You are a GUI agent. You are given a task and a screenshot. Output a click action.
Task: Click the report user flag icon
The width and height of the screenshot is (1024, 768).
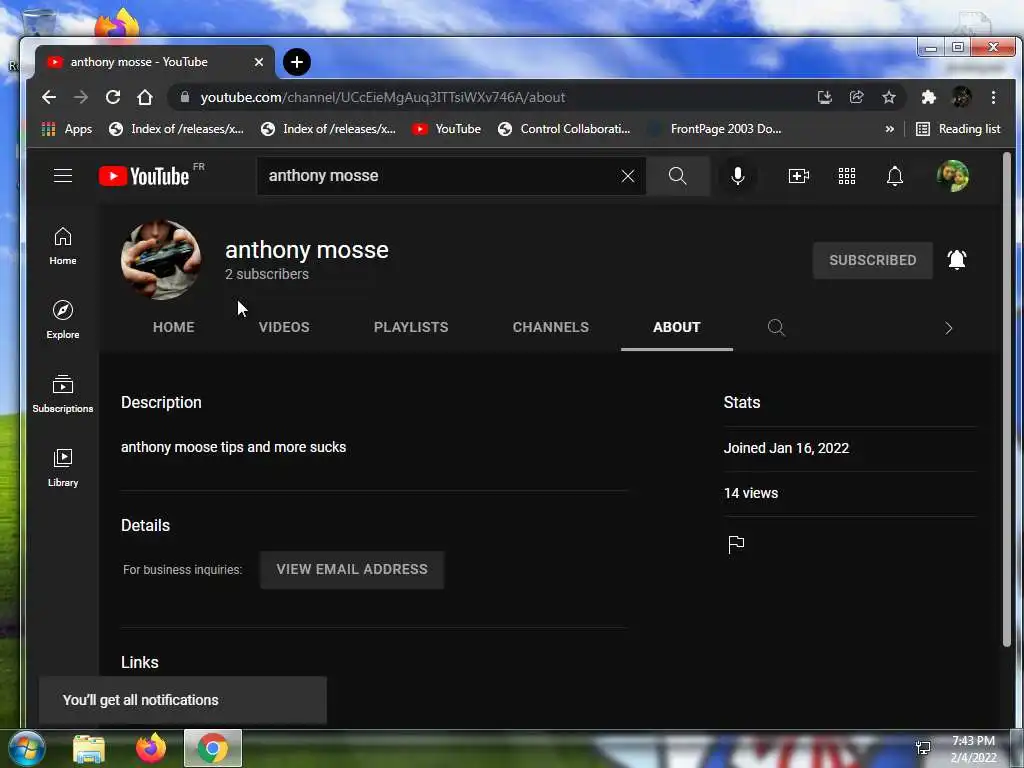(x=736, y=544)
